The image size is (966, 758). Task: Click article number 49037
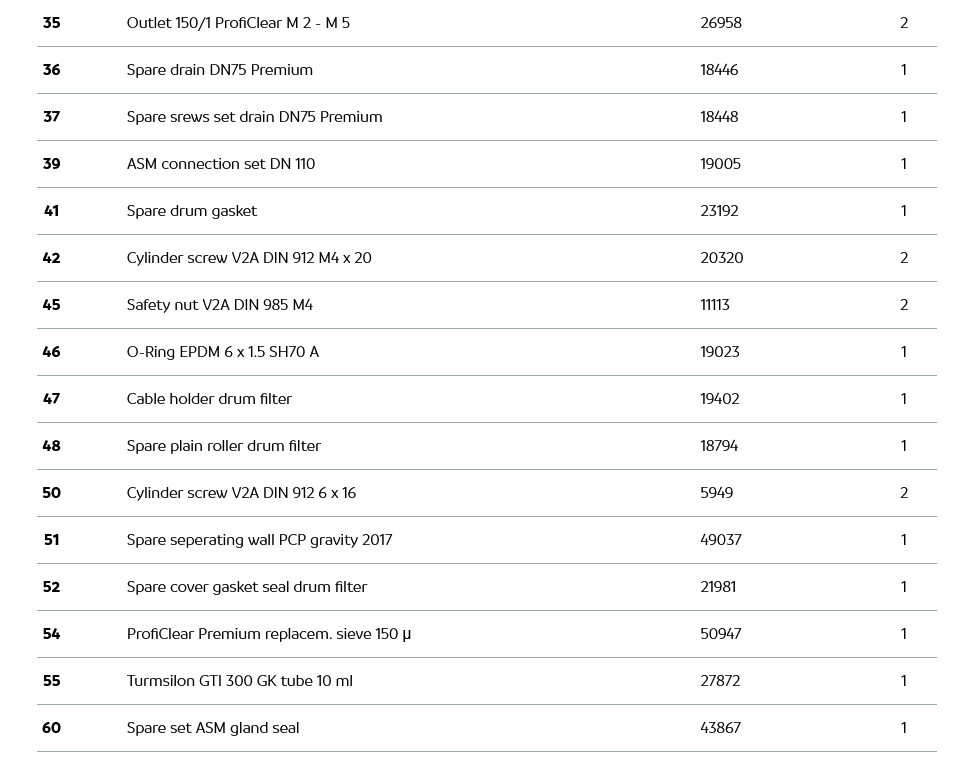tap(720, 540)
